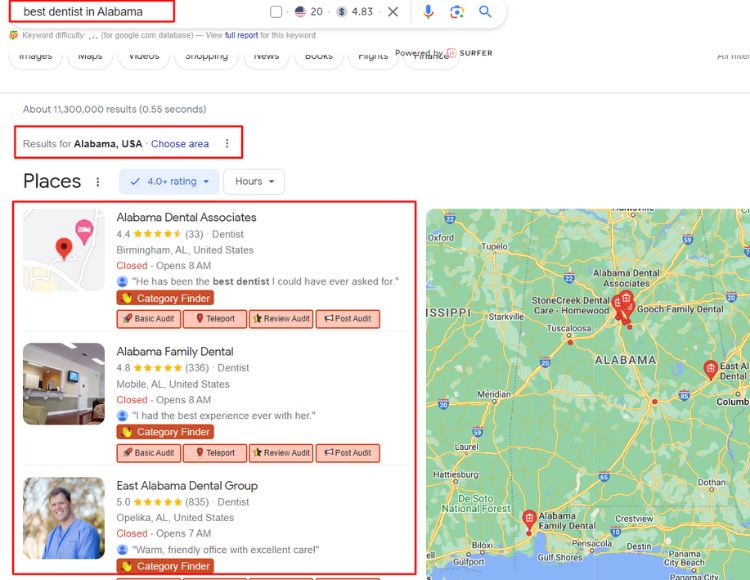
Task: Click Teleport for Alabama Dental Associates
Action: coord(215,319)
